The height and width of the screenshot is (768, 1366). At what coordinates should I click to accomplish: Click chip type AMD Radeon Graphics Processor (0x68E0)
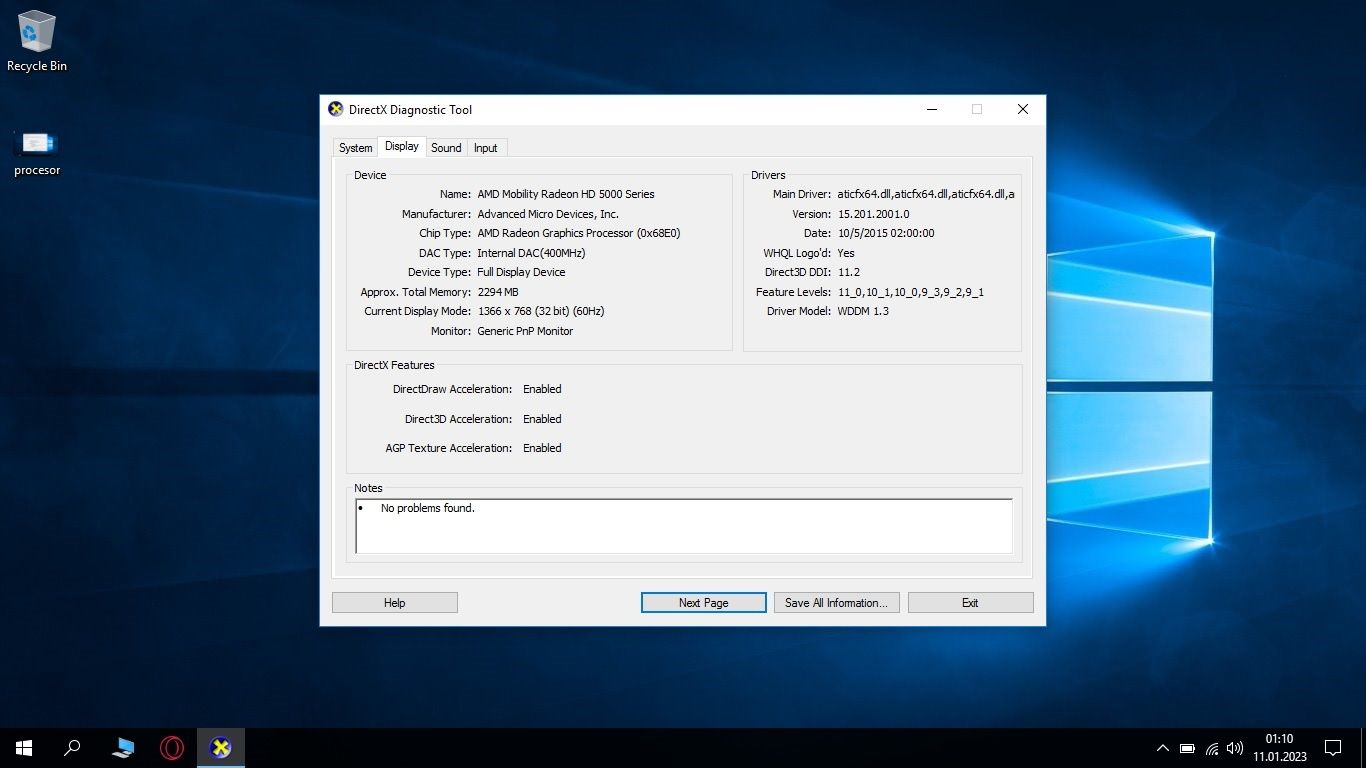pyautogui.click(x=579, y=233)
